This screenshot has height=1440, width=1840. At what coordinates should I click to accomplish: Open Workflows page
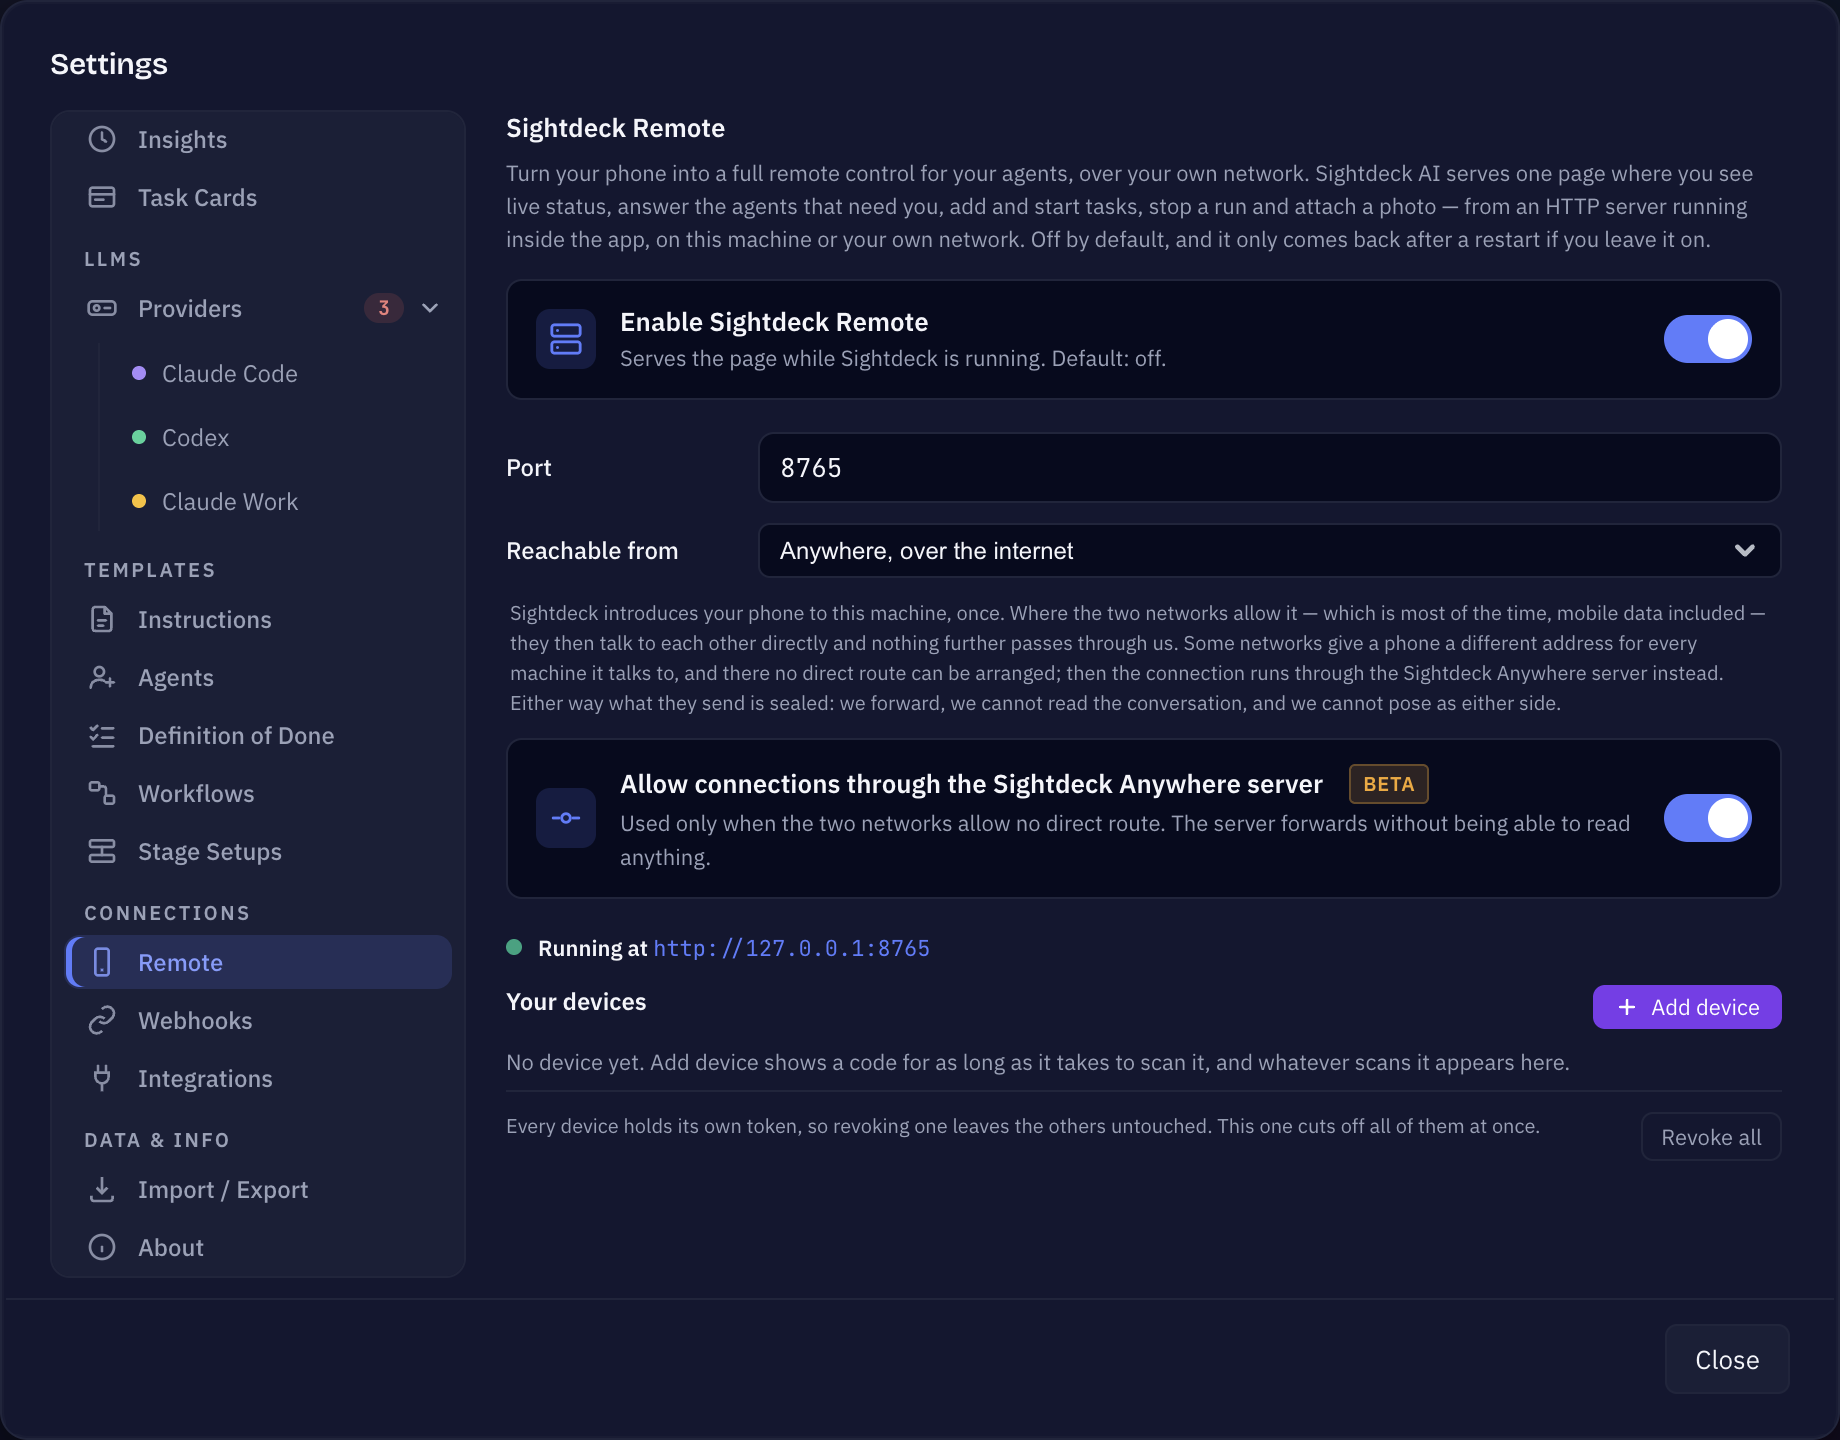(x=258, y=793)
